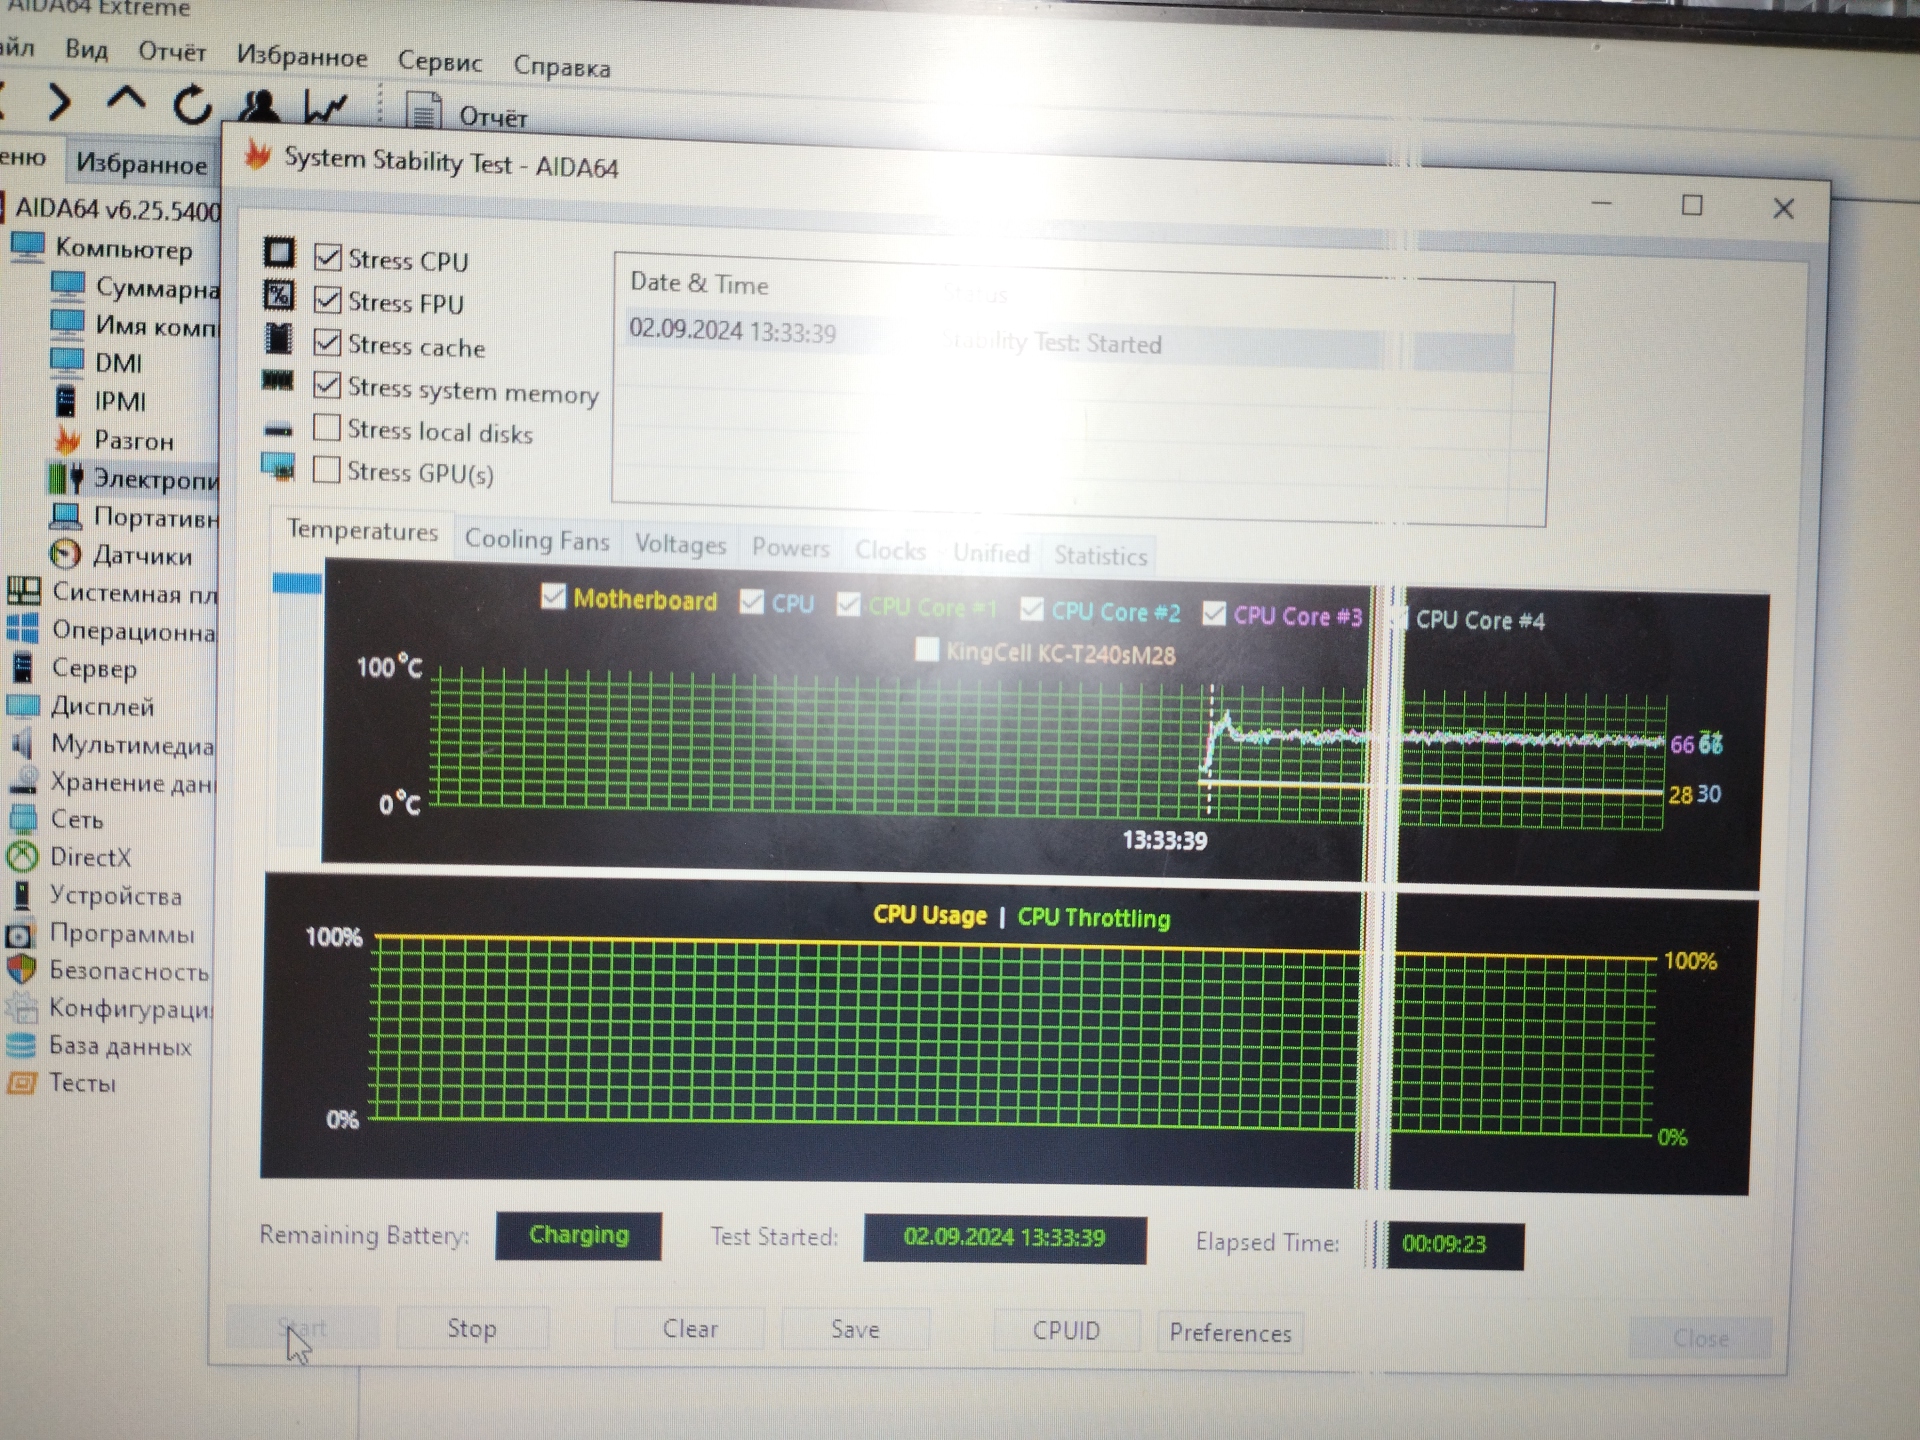Open the Отчёт menu
The width and height of the screenshot is (1920, 1440).
tap(172, 51)
